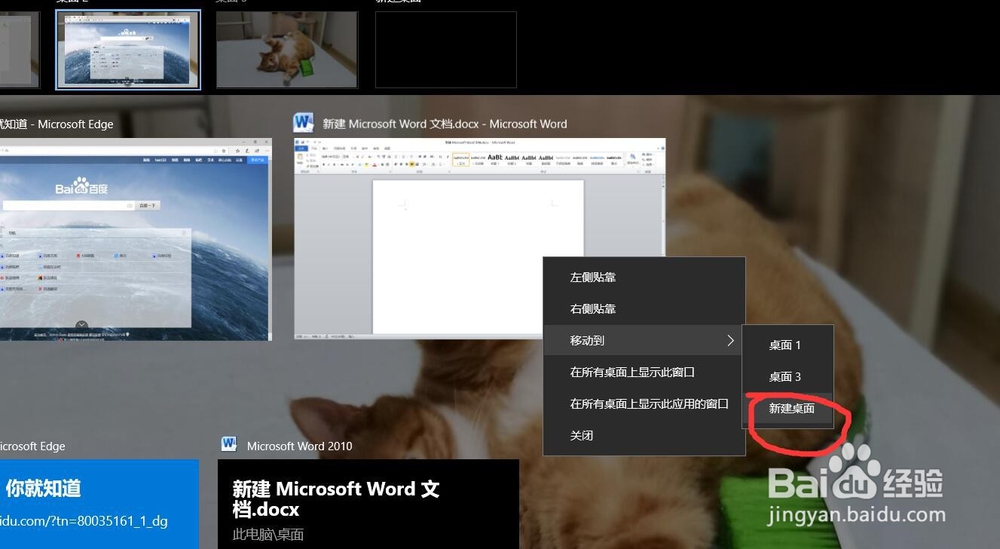This screenshot has width=1000, height=549.
Task: Click the Word icon beside the window title
Action: point(303,122)
